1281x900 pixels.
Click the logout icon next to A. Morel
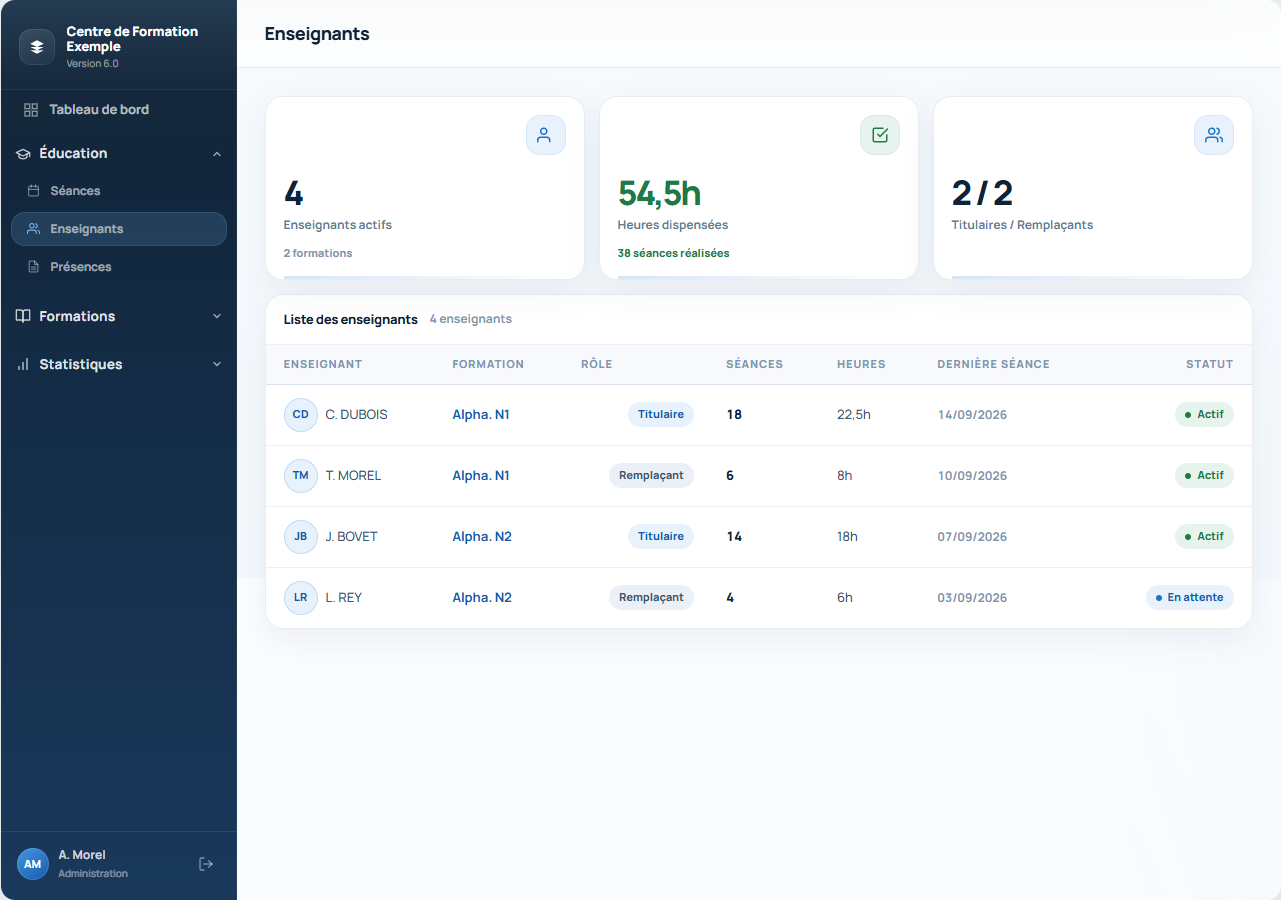click(206, 864)
